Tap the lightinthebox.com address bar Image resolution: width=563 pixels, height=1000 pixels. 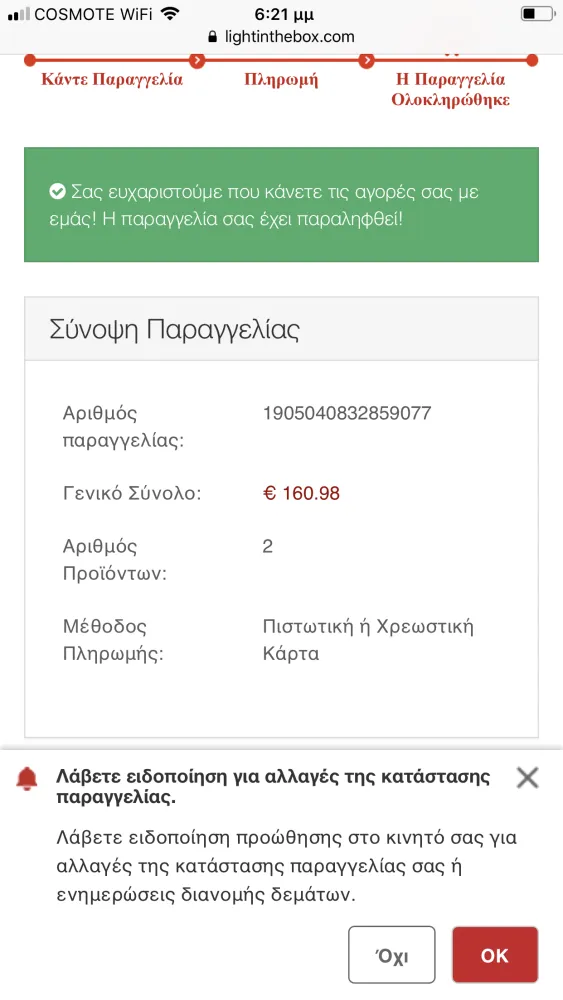pyautogui.click(x=281, y=37)
